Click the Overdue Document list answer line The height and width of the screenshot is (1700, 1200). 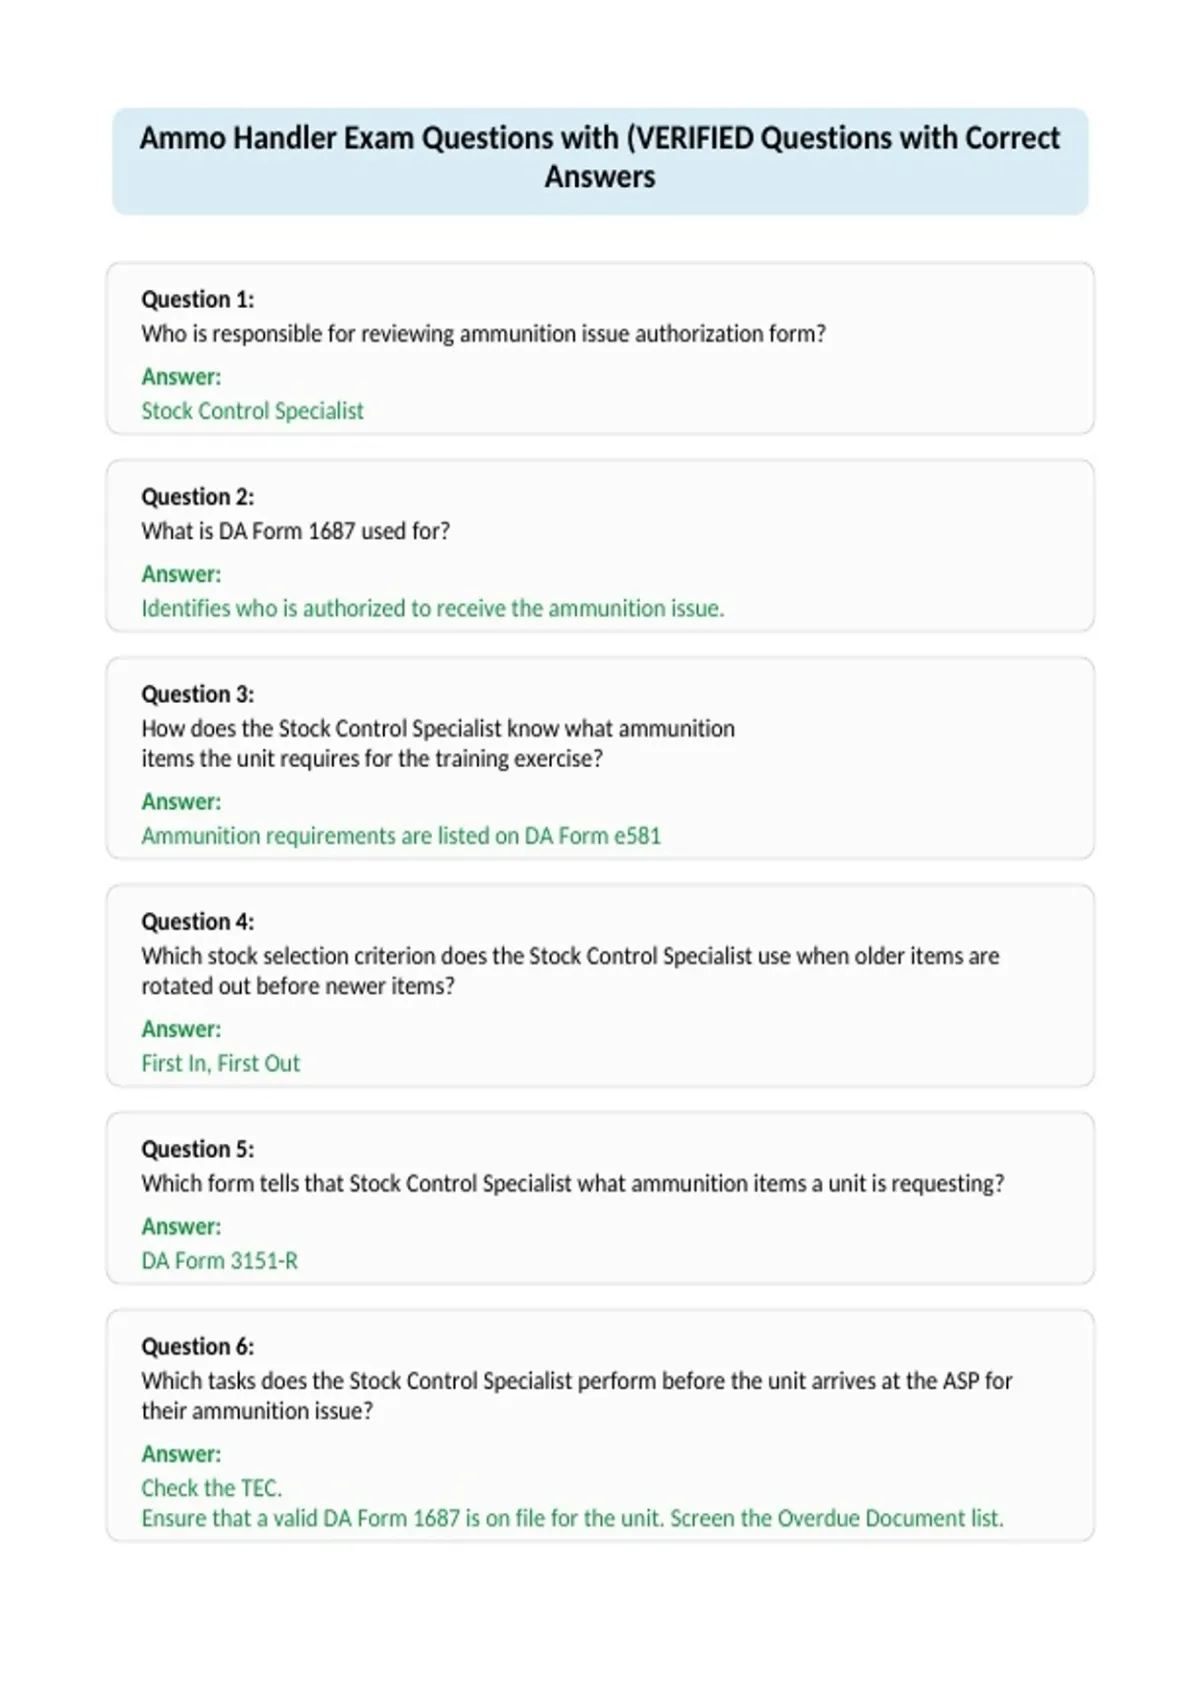[x=572, y=1518]
